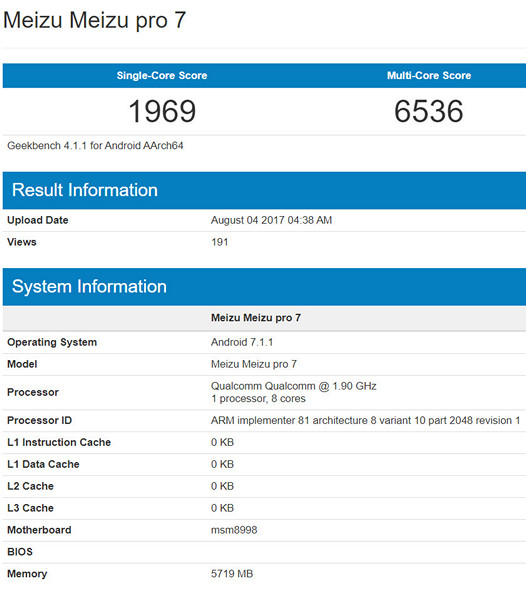This screenshot has height=590, width=526.
Task: Click the L2 Cache 0 KB value
Action: [222, 486]
